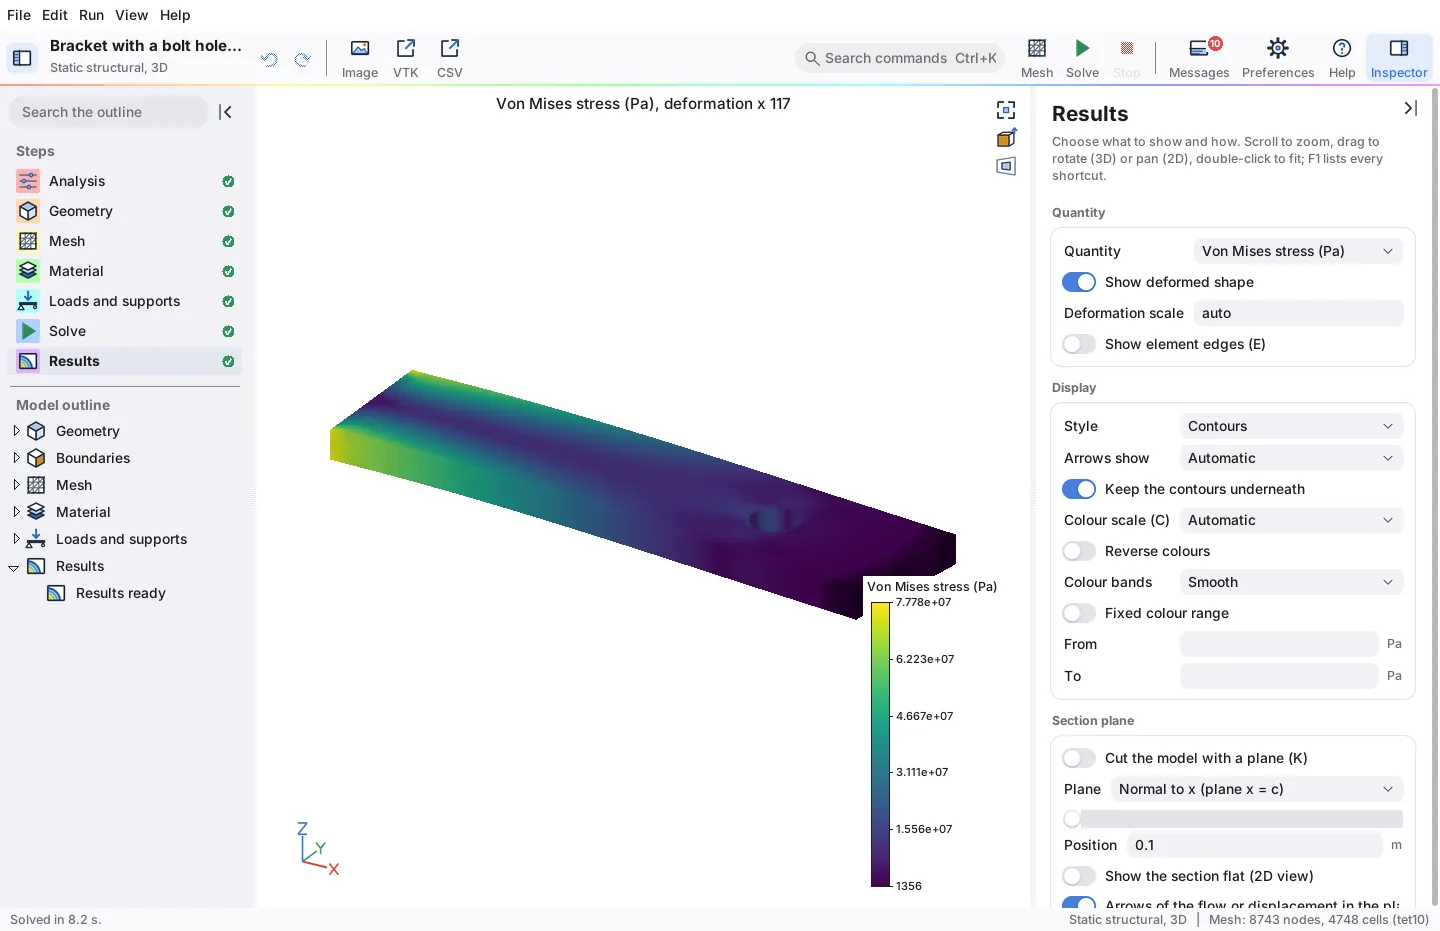The height and width of the screenshot is (931, 1440).
Task: Click the Search the outline field
Action: [108, 112]
